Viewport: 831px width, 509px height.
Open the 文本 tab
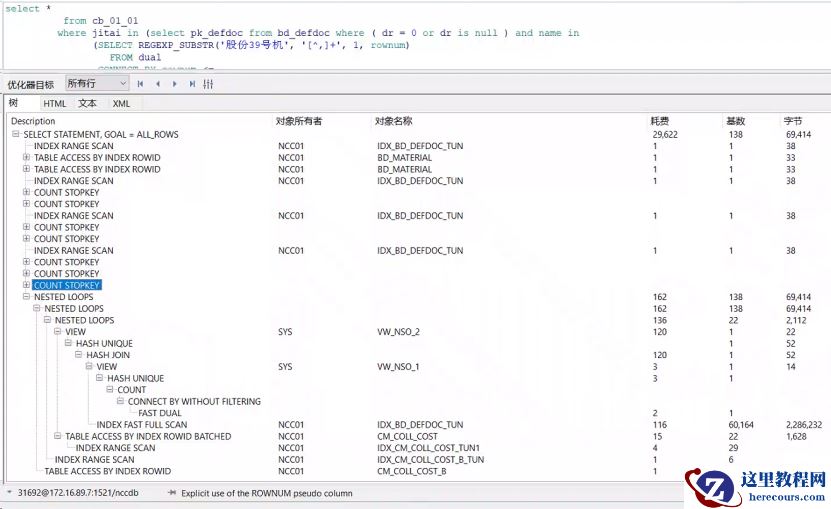(88, 103)
